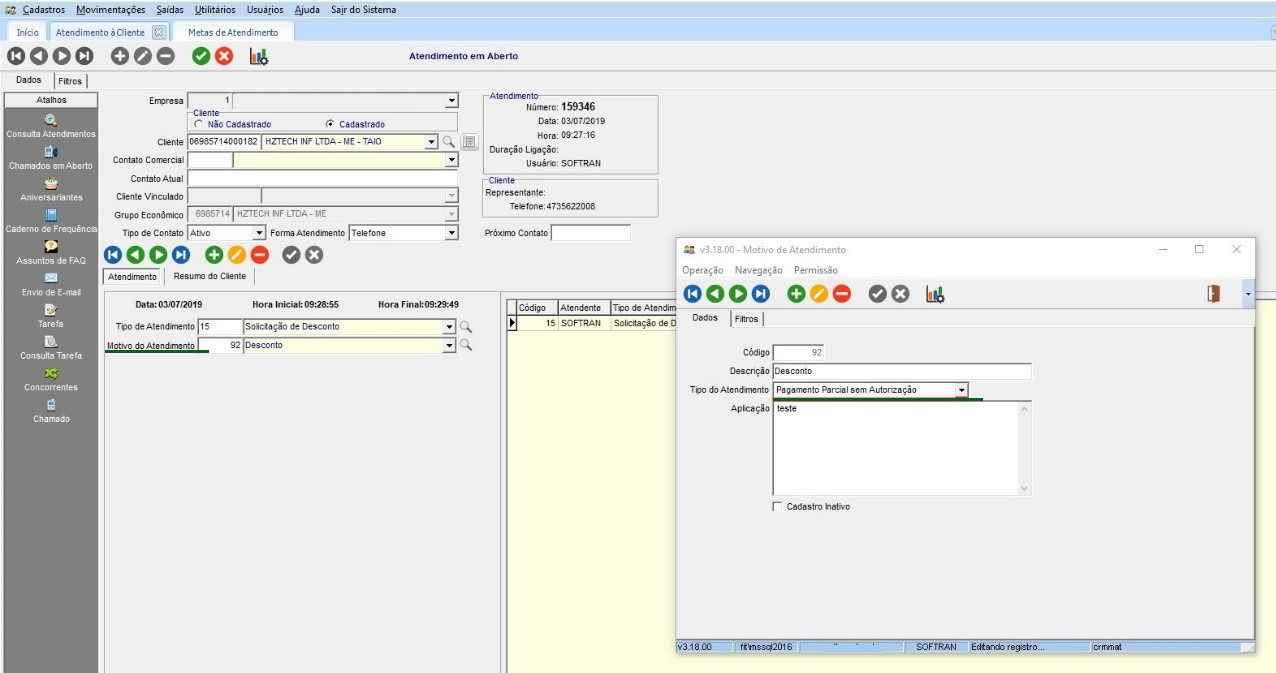
Task: Open the chart report icon in main toolbar
Action: pyautogui.click(x=259, y=57)
